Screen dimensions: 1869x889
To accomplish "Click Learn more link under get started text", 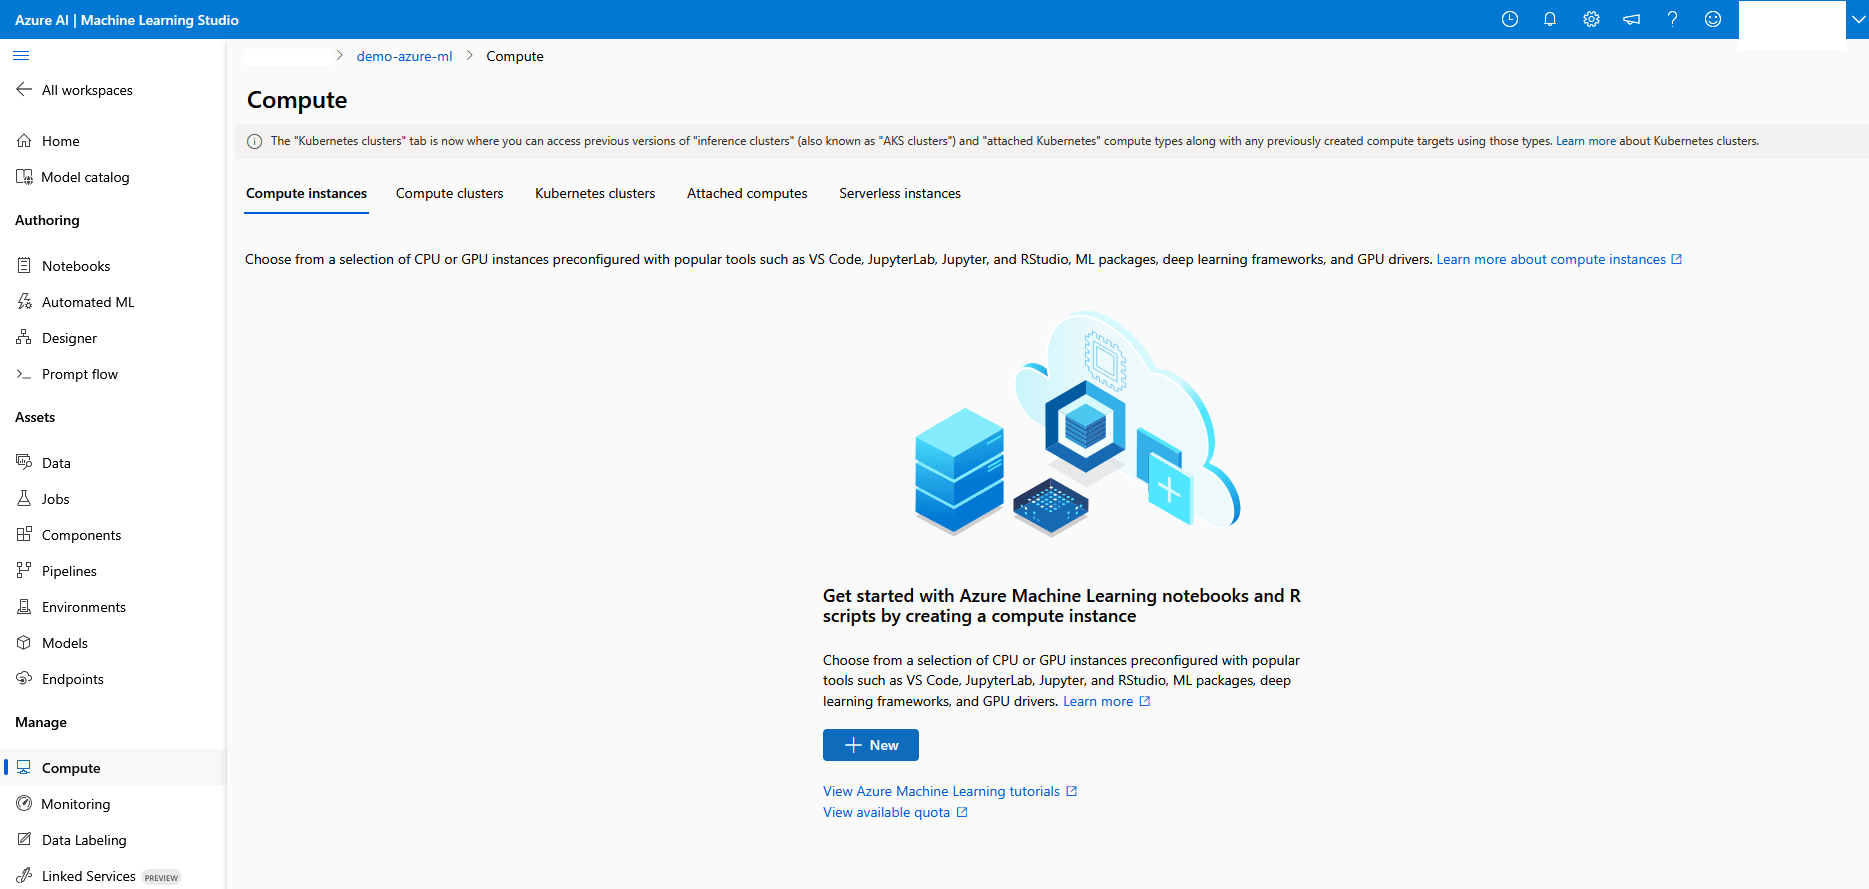I will click(x=1106, y=701).
